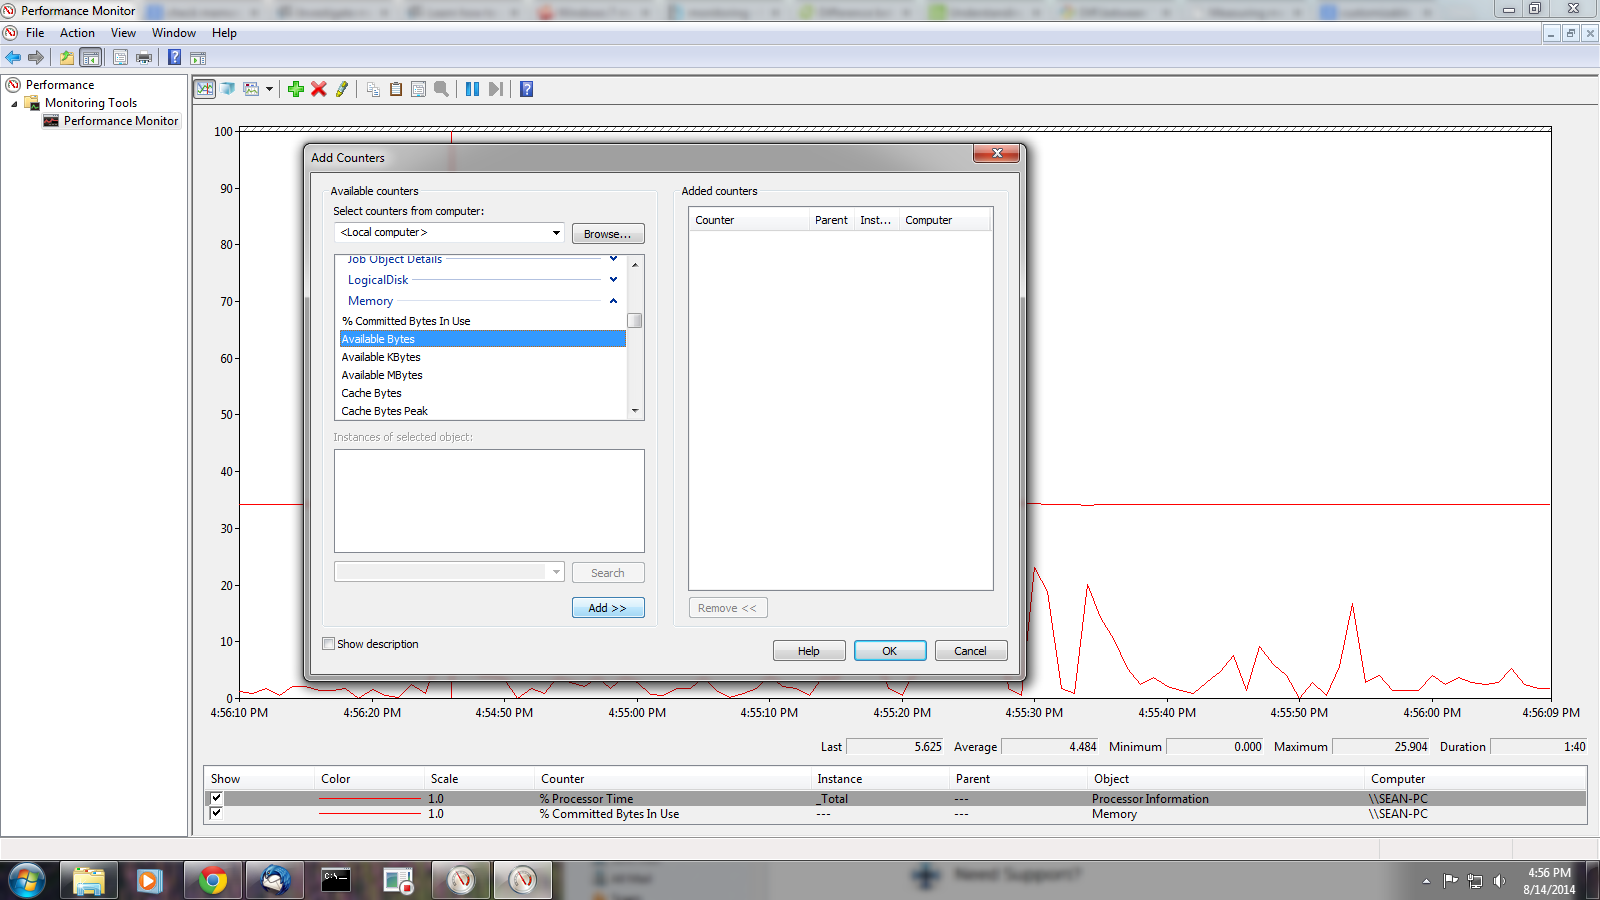Click the Browse... button
The height and width of the screenshot is (900, 1600).
(608, 234)
